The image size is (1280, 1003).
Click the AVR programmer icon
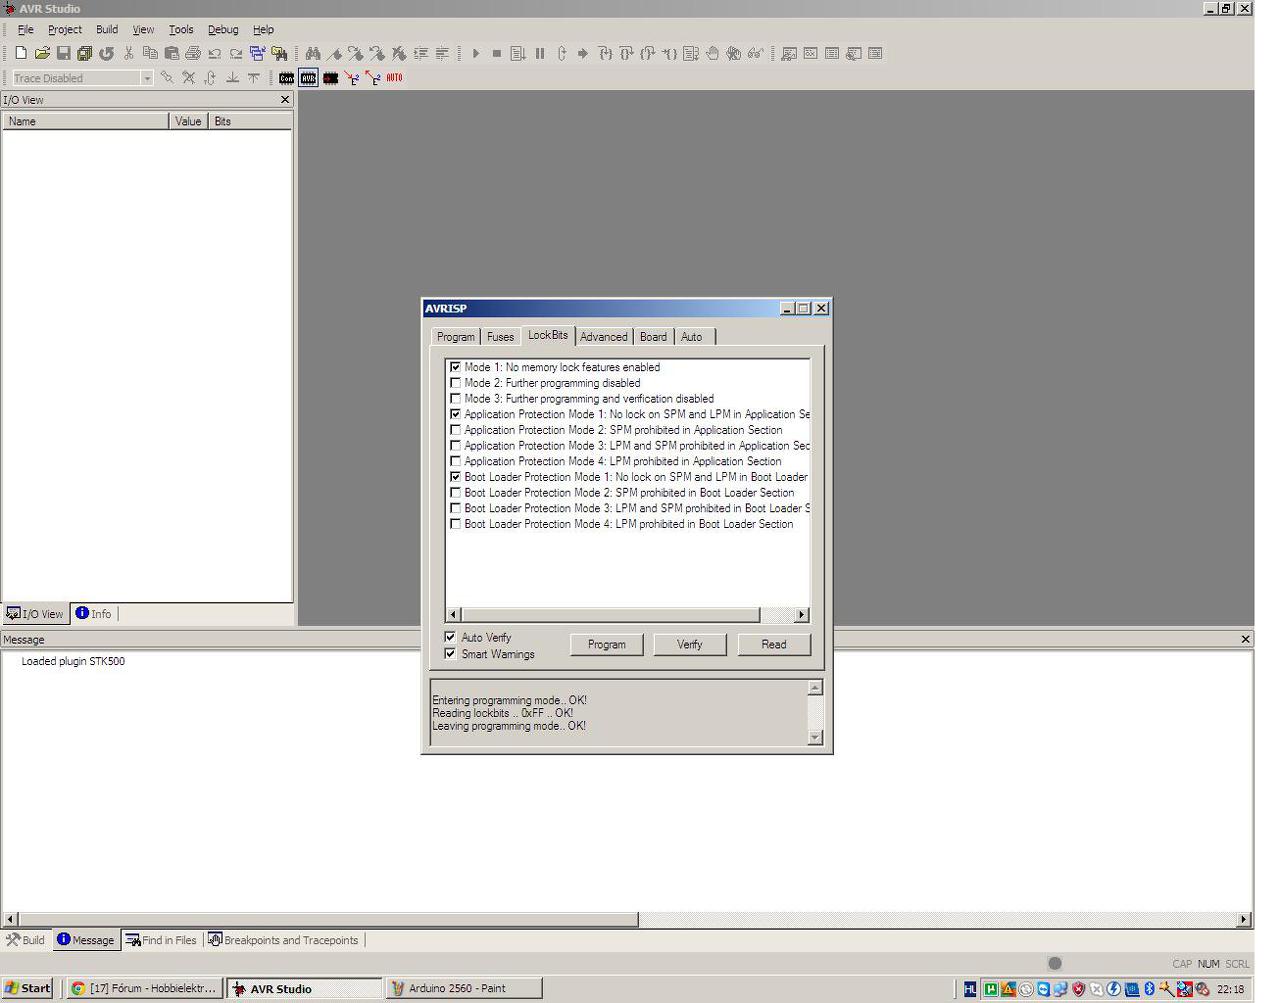[x=308, y=78]
